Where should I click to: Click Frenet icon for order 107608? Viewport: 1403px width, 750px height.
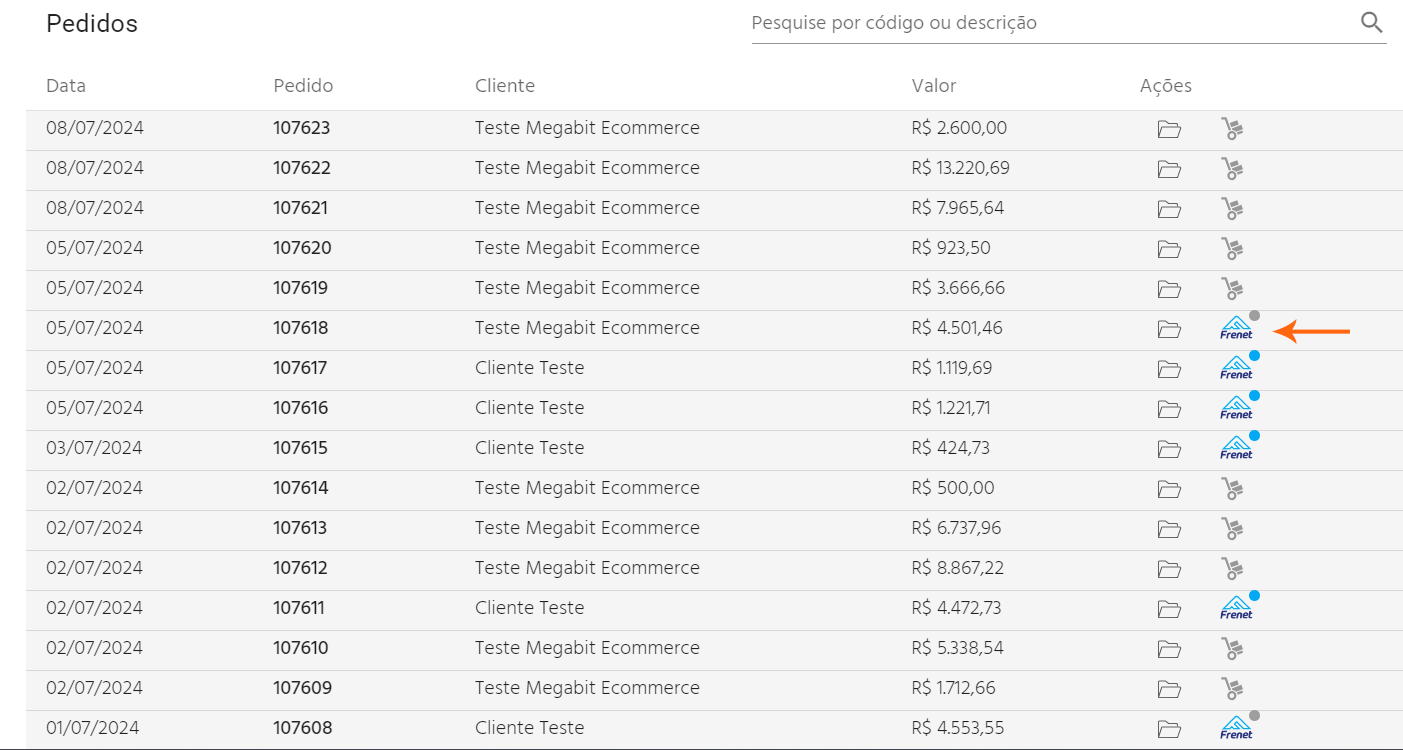[x=1236, y=729]
